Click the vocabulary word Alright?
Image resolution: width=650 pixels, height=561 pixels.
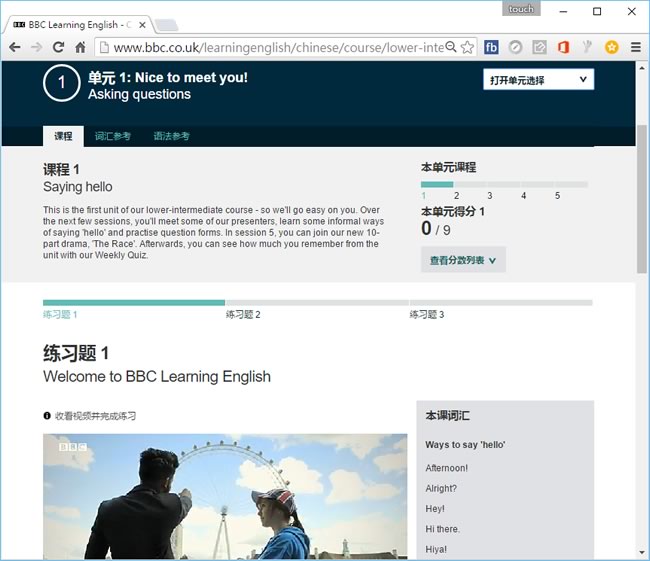pos(441,488)
